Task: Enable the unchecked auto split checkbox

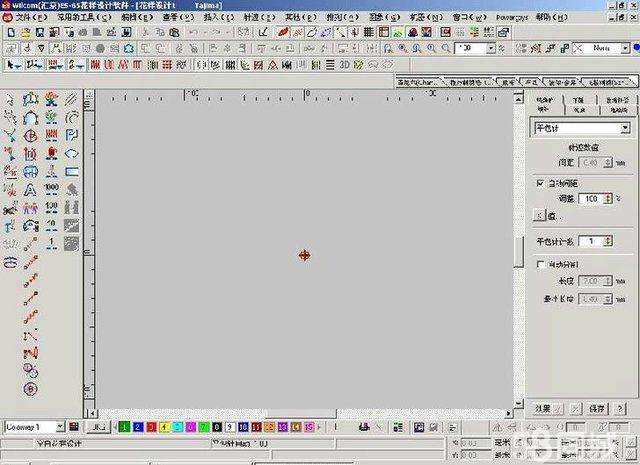Action: tap(540, 265)
